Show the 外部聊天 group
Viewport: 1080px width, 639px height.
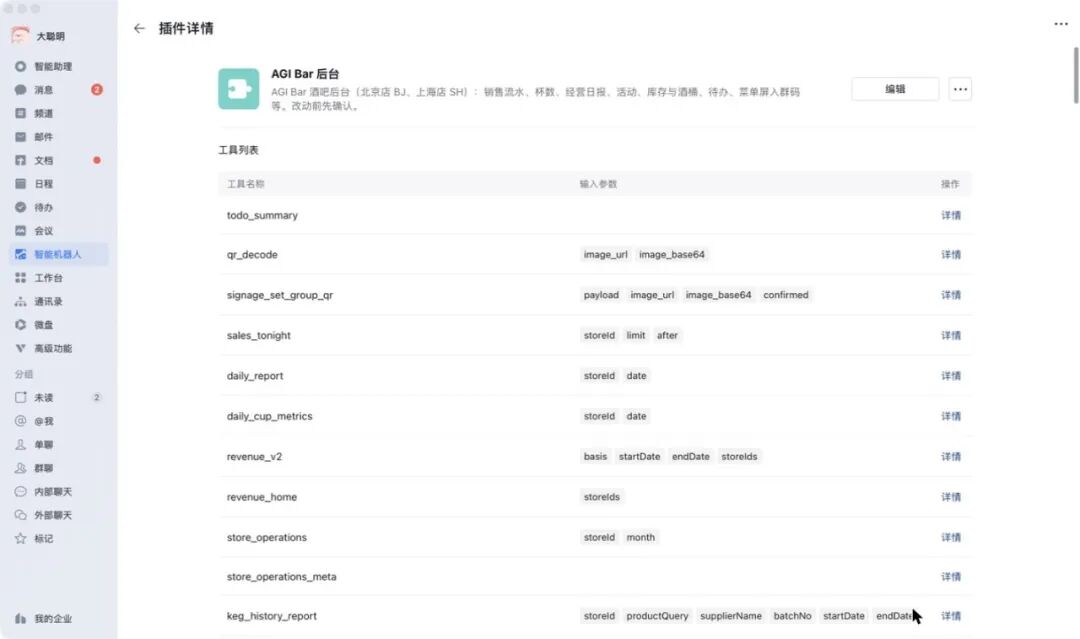59,515
